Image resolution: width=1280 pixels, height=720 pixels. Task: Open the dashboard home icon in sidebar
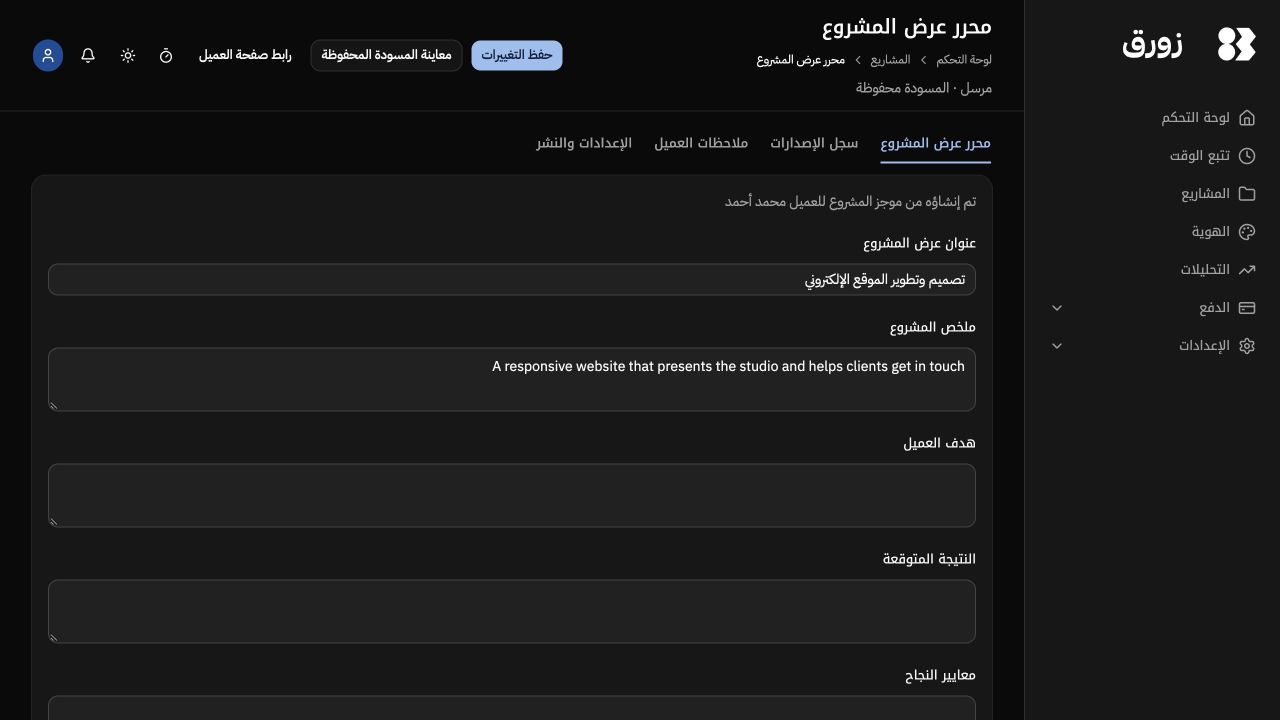[1247, 118]
